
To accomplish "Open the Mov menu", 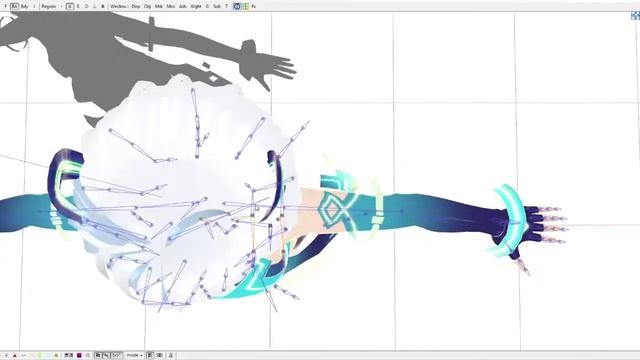I will pos(171,7).
